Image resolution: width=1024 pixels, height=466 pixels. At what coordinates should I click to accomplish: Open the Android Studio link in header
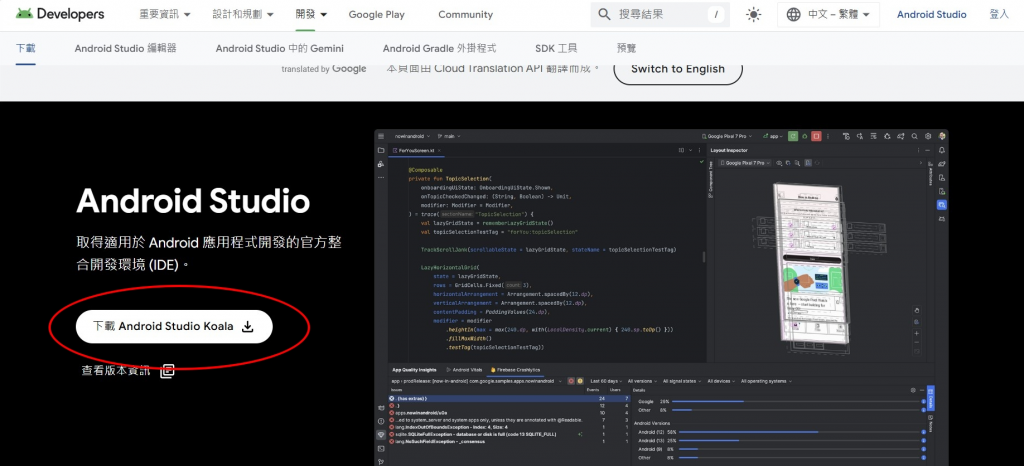(931, 14)
